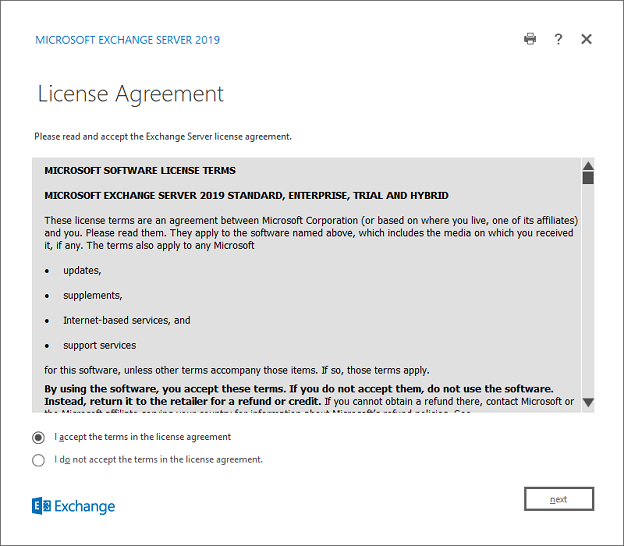
Task: Click the license text scrollbar thumb
Action: 588,178
